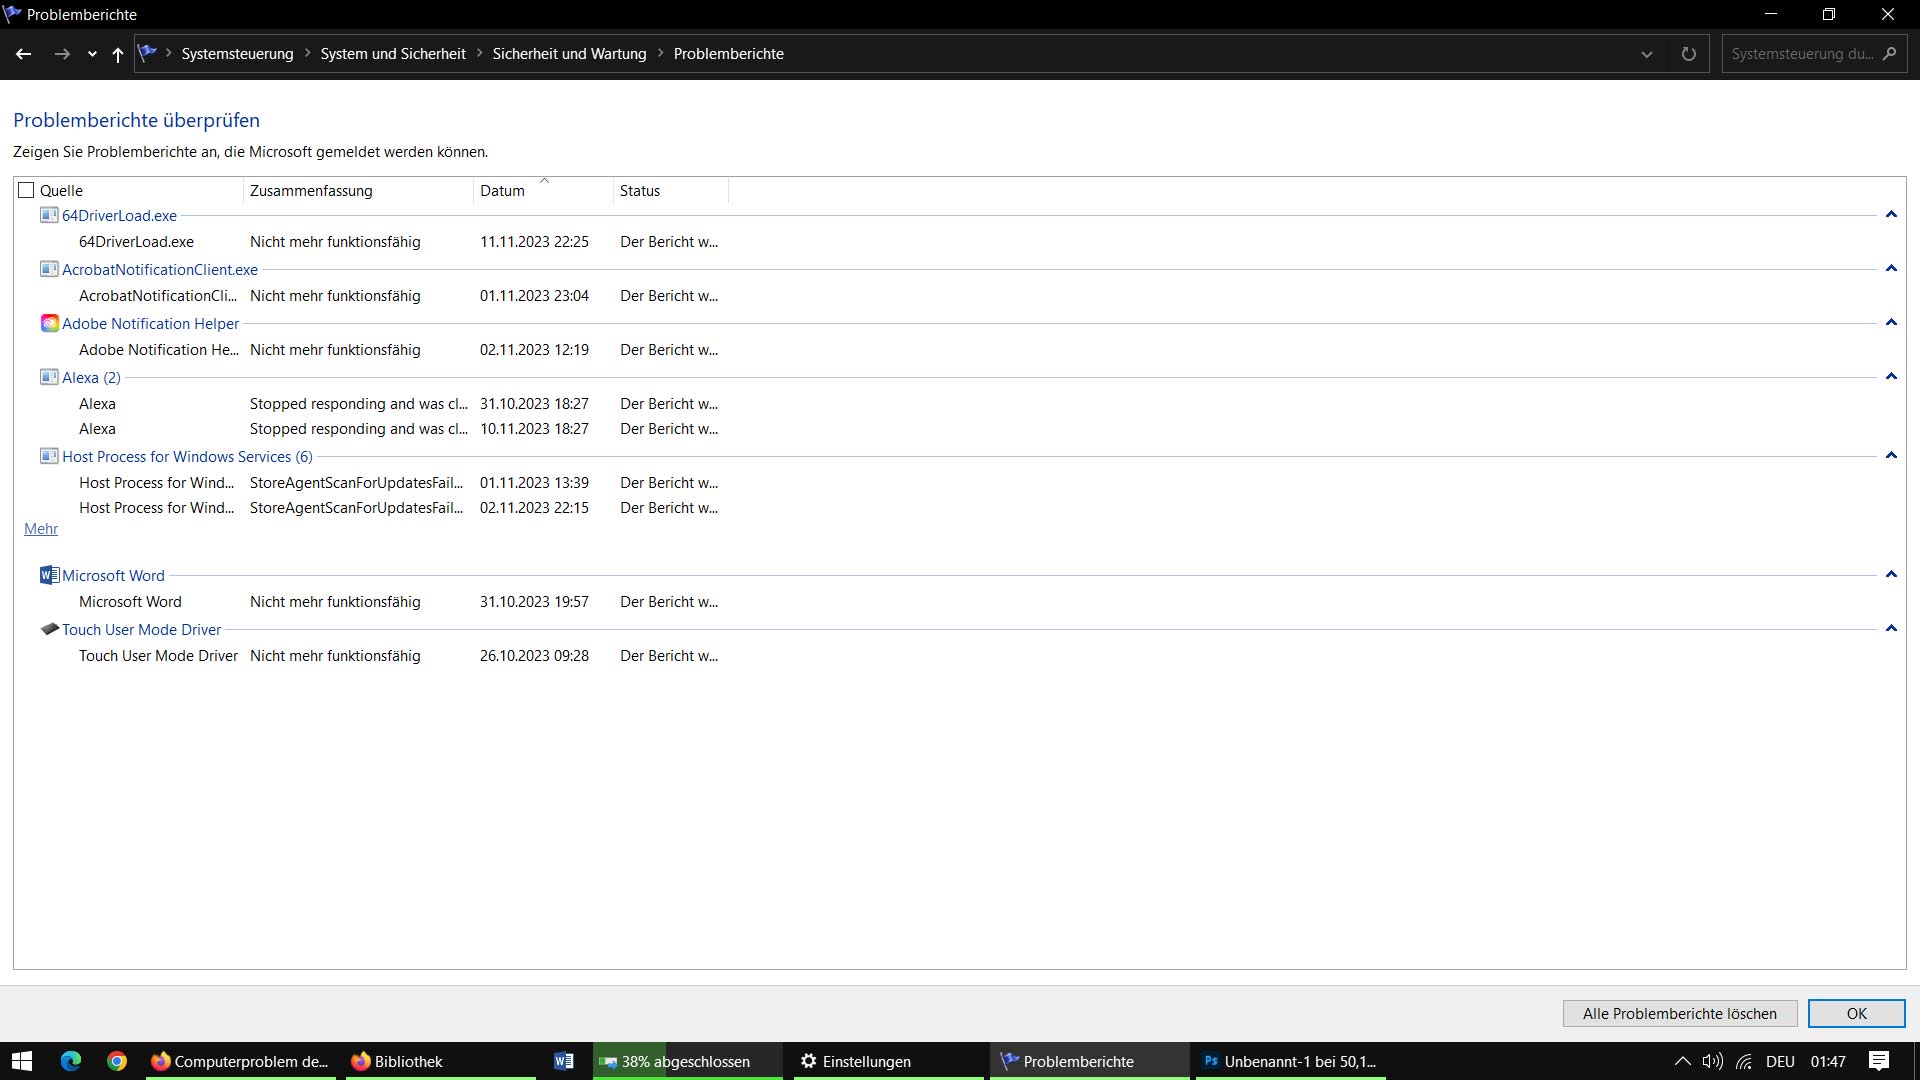Click the Up one level arrow
This screenshot has height=1080, width=1920.
tap(118, 54)
